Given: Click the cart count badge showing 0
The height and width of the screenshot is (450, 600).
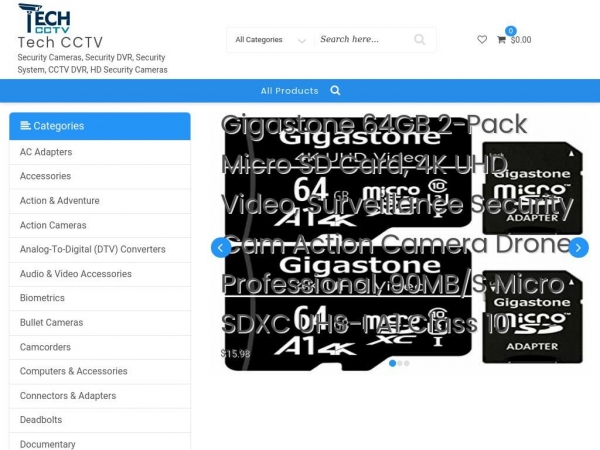Looking at the screenshot, I should (x=510, y=31).
